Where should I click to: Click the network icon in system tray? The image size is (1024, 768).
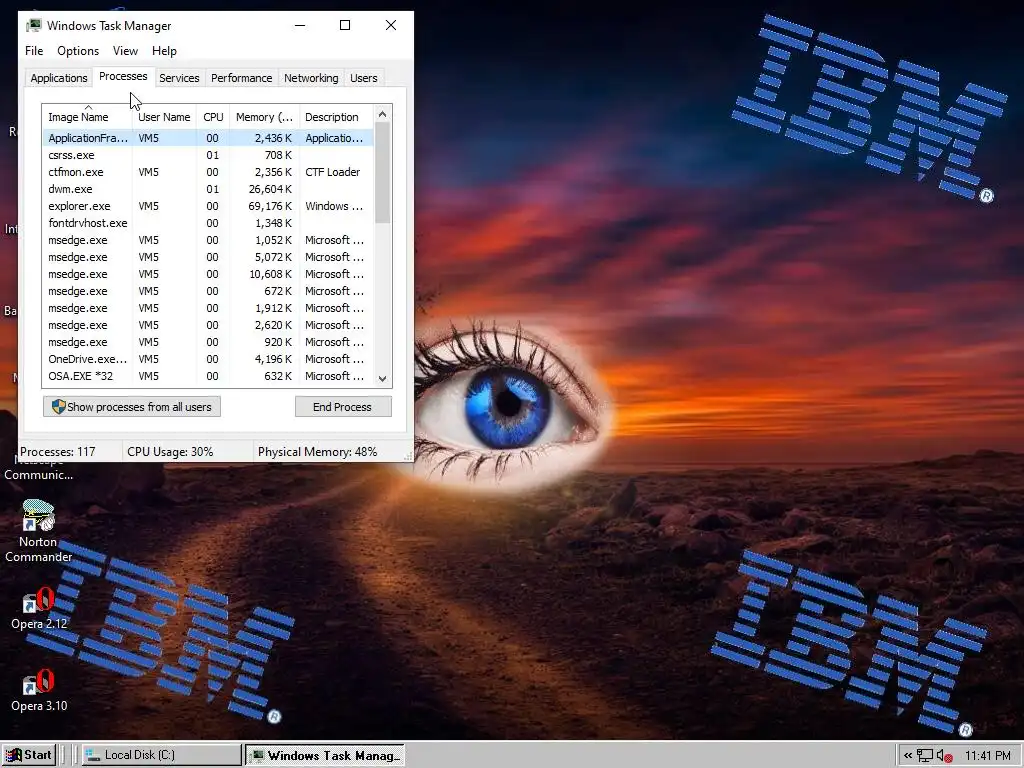tap(925, 756)
